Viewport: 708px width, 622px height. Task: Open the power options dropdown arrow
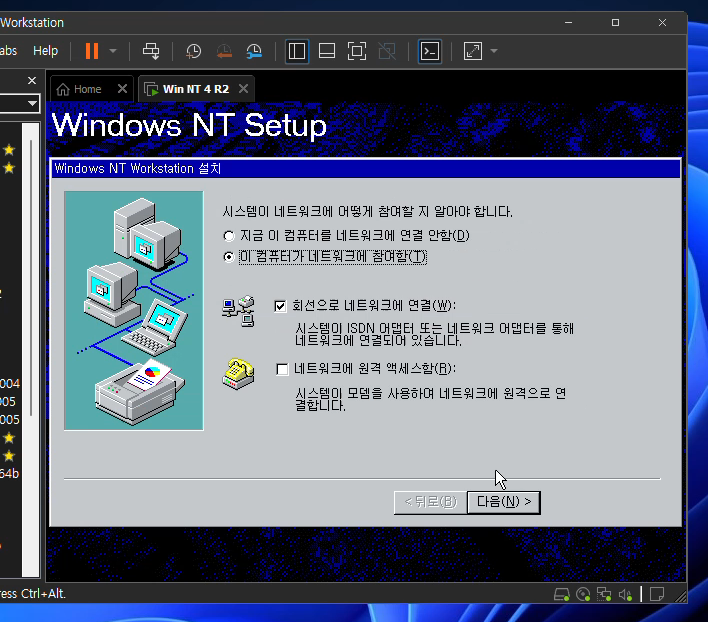click(113, 51)
